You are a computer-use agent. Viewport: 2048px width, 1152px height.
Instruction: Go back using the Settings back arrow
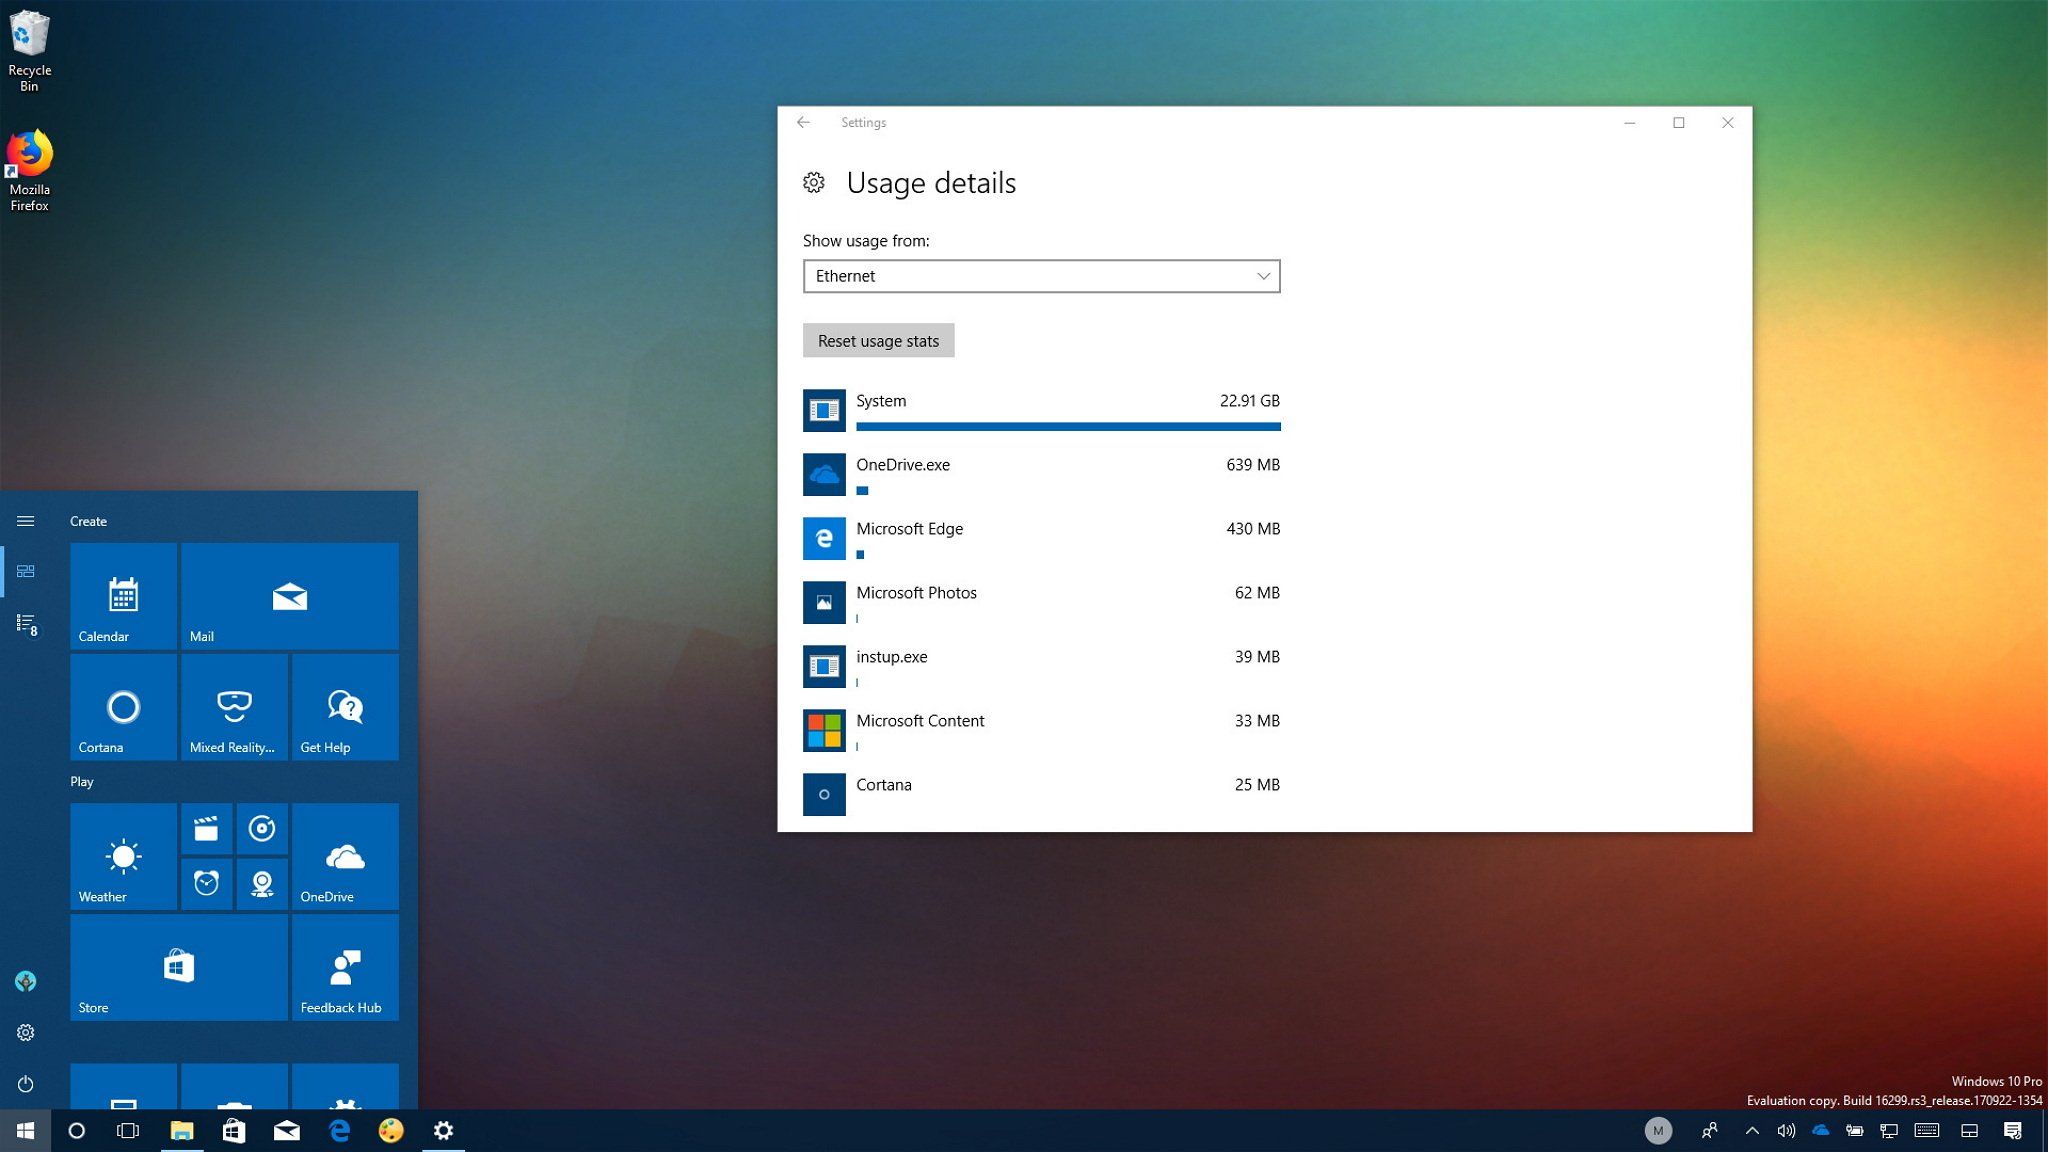coord(803,122)
